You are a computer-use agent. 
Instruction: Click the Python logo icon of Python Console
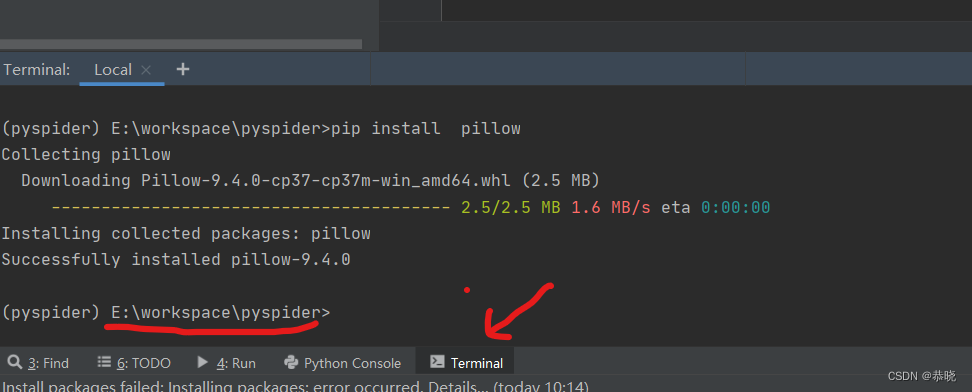pyautogui.click(x=291, y=362)
